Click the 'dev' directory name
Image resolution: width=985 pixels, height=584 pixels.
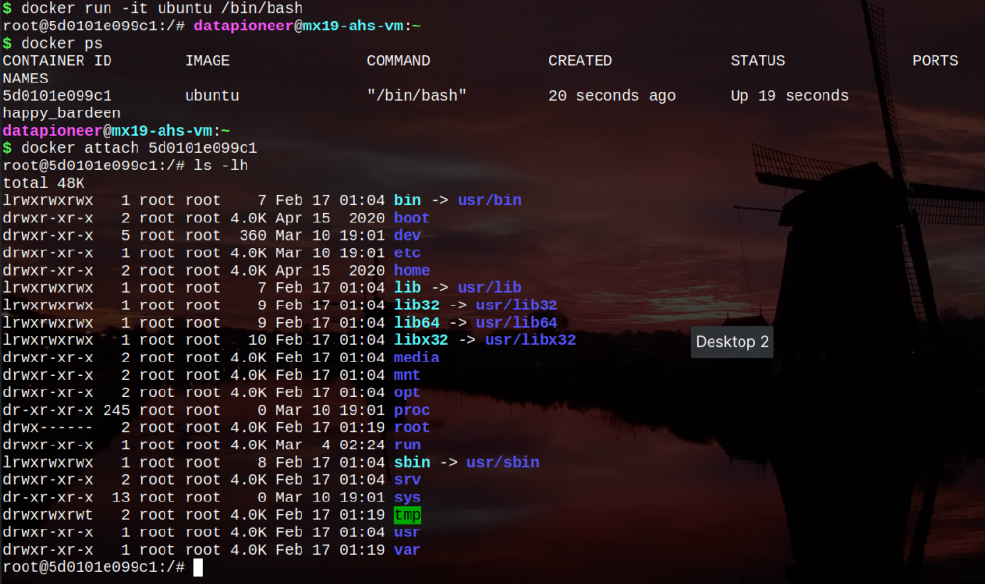point(407,235)
